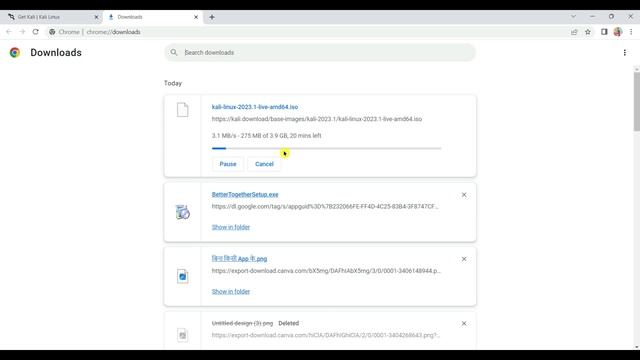
Task: Open Chrome three-dot main menu
Action: coord(631,32)
